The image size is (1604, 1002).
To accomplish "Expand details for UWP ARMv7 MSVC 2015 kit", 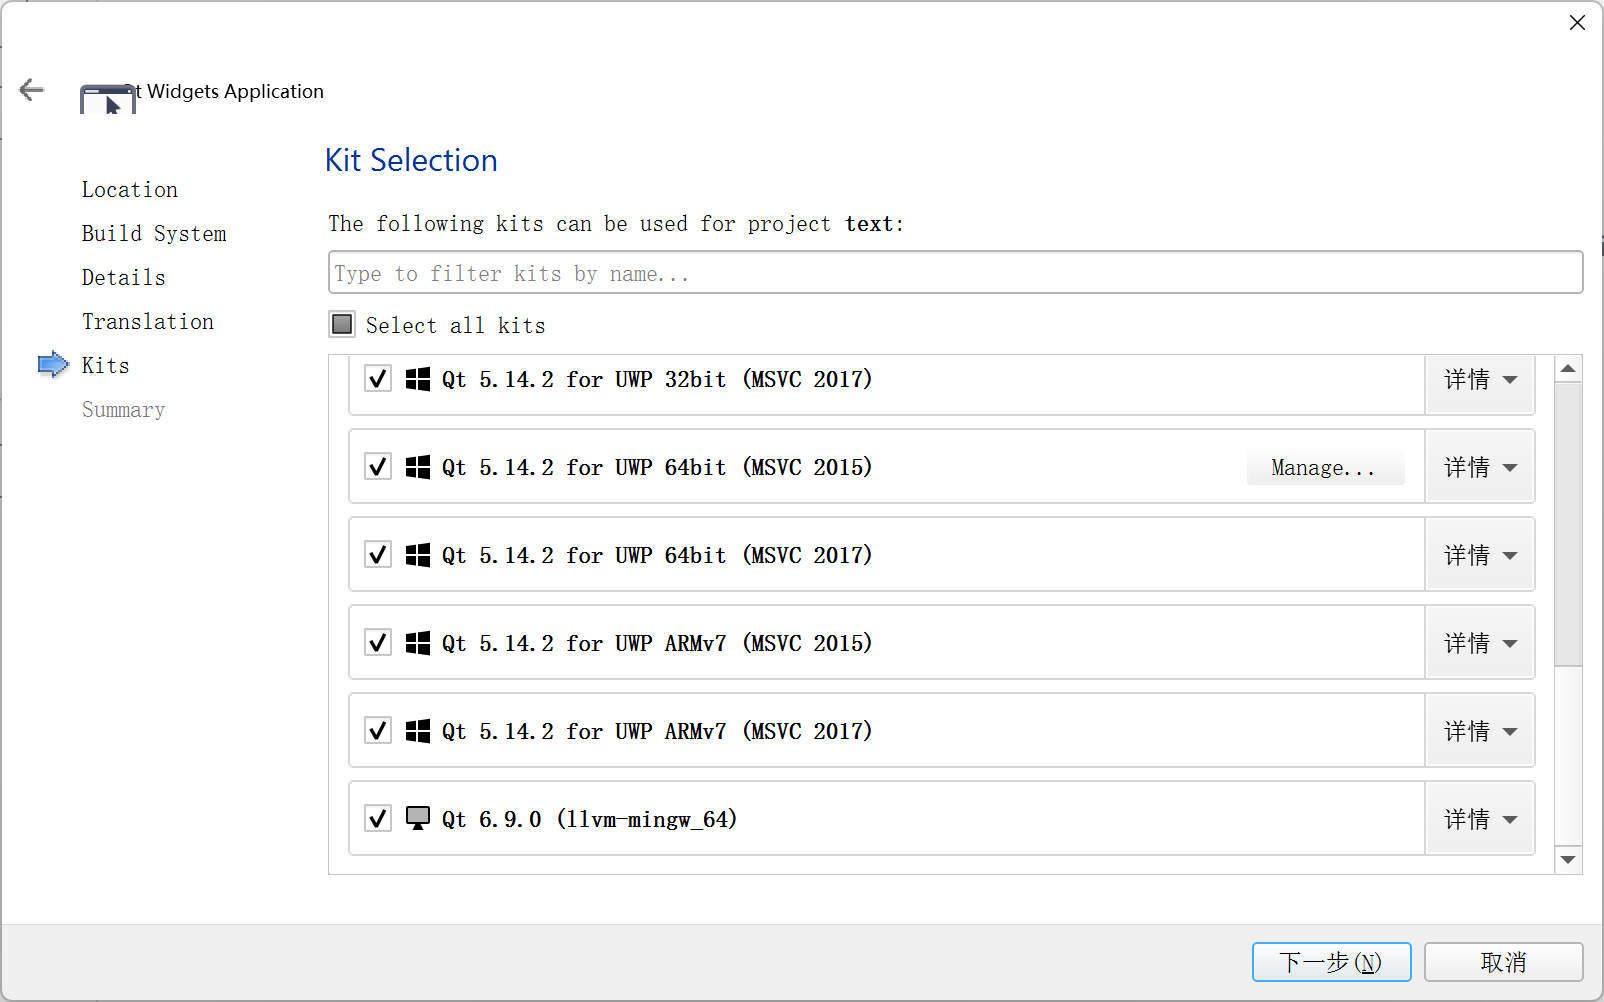I will 1480,643.
